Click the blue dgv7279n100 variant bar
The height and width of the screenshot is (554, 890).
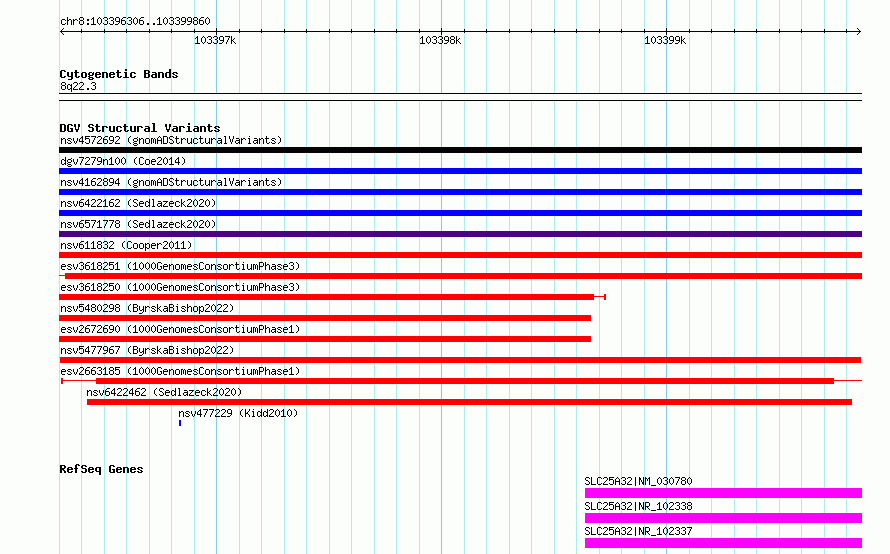click(x=460, y=171)
